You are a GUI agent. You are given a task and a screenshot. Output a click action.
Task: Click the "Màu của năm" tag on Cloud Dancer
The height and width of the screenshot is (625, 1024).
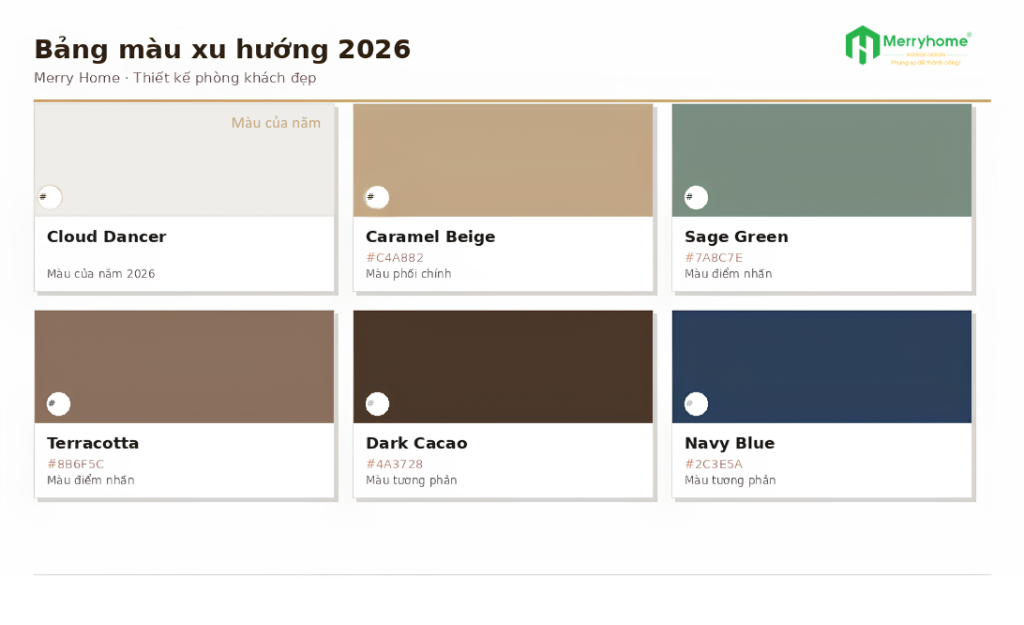pos(276,123)
